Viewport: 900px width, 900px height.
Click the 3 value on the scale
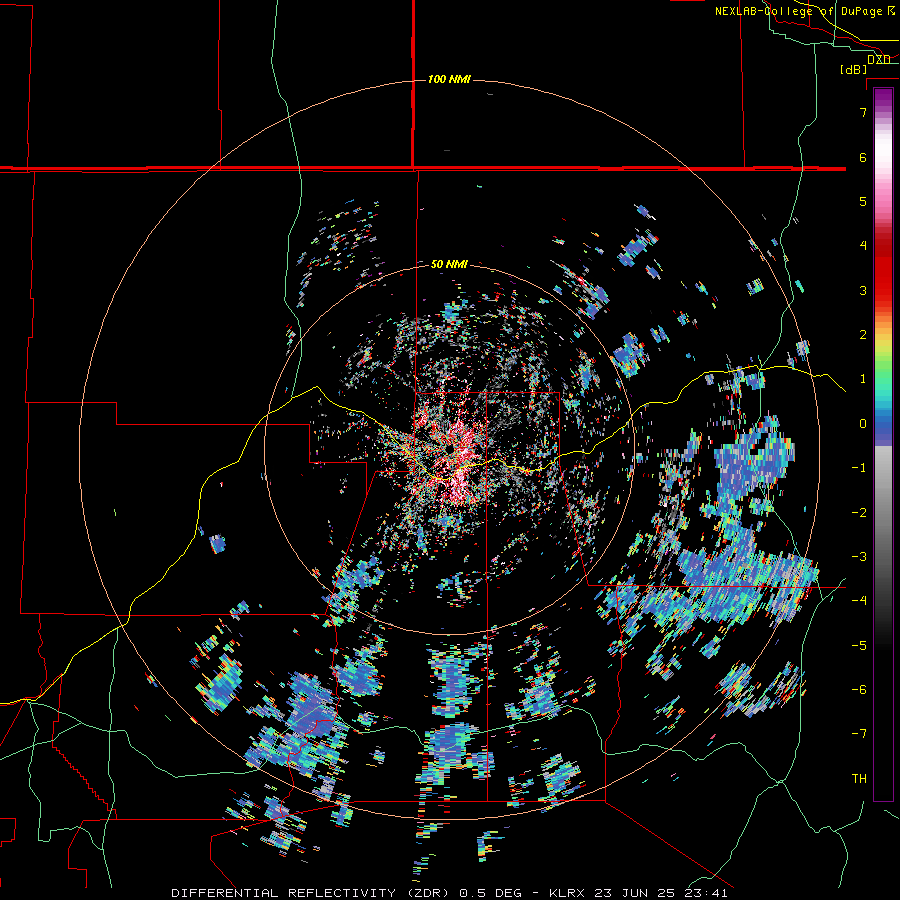[x=863, y=290]
